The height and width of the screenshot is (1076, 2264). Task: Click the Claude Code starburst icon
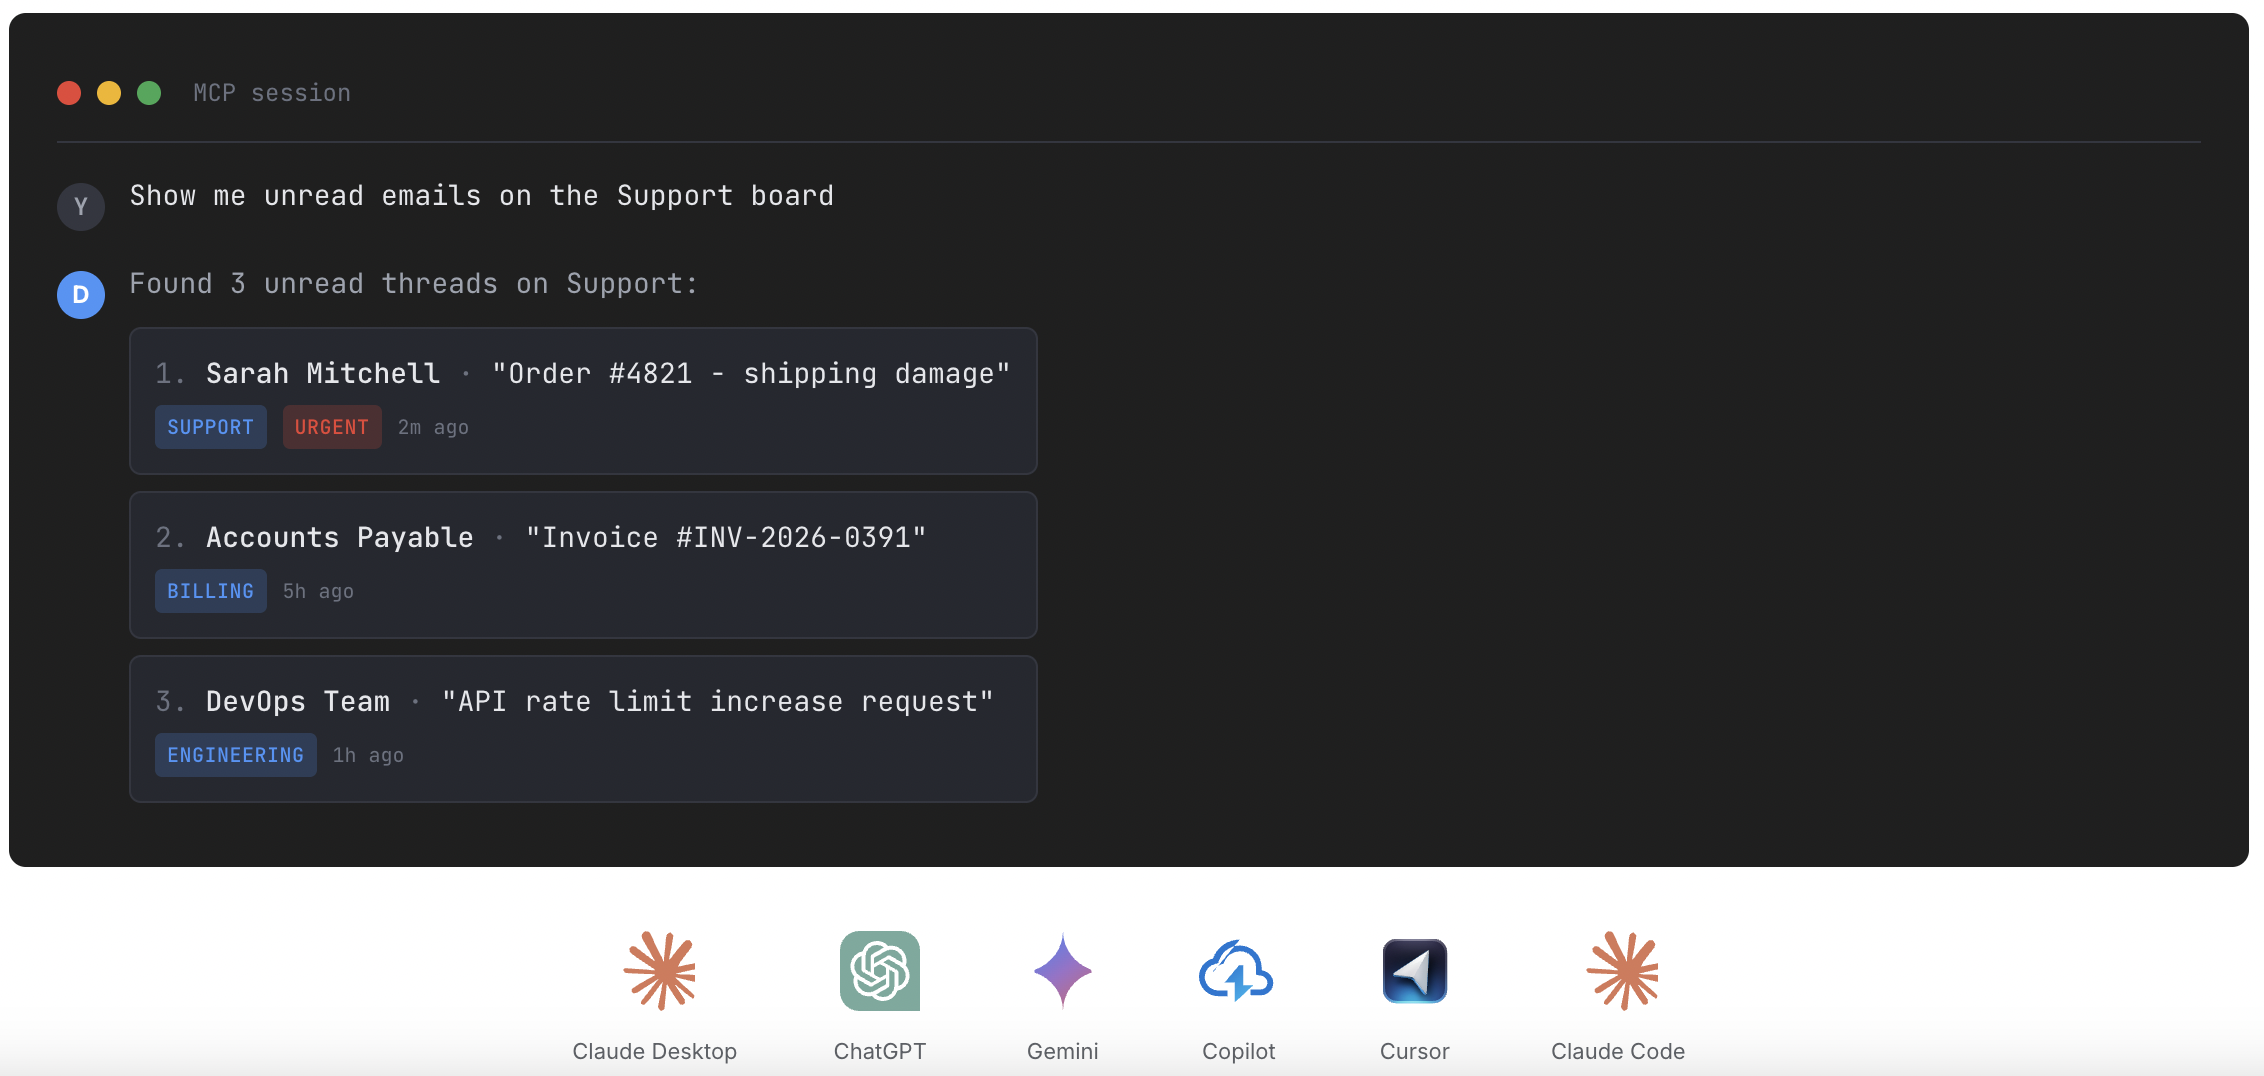(x=1622, y=970)
